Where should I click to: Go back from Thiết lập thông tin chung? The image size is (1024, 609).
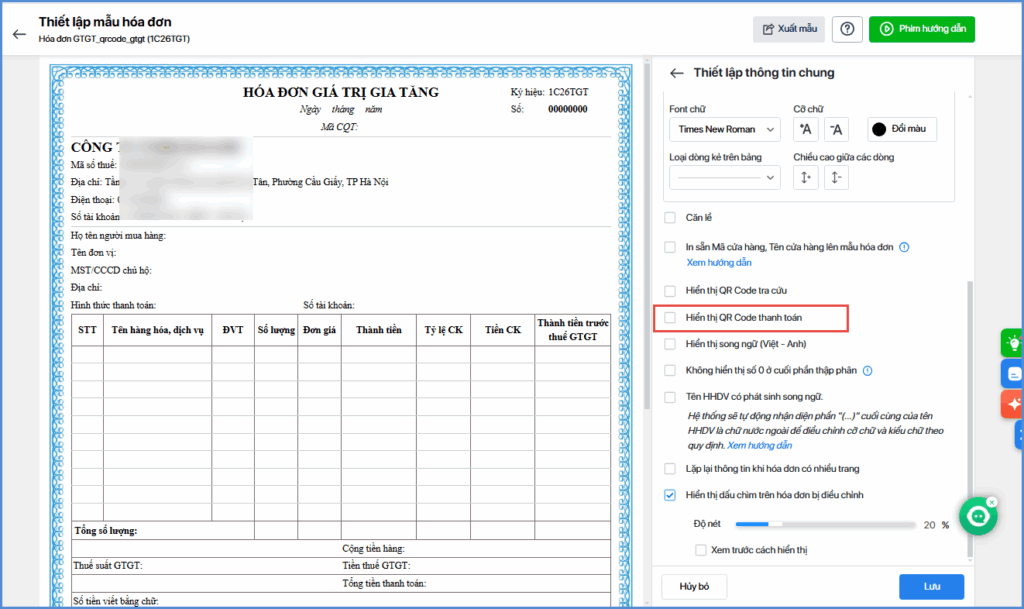[x=677, y=73]
